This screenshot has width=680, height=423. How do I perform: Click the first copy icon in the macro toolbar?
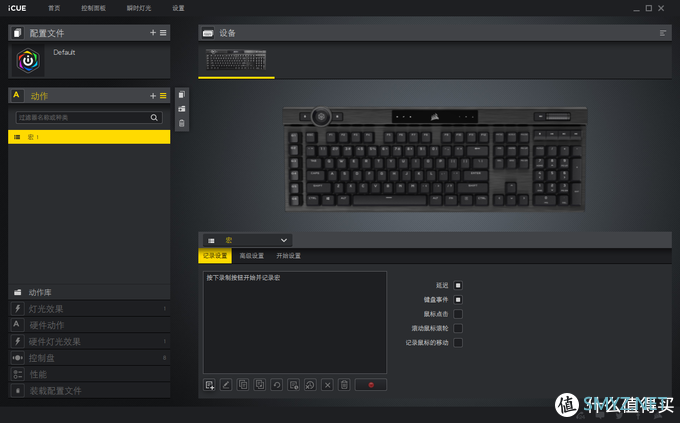tap(243, 385)
